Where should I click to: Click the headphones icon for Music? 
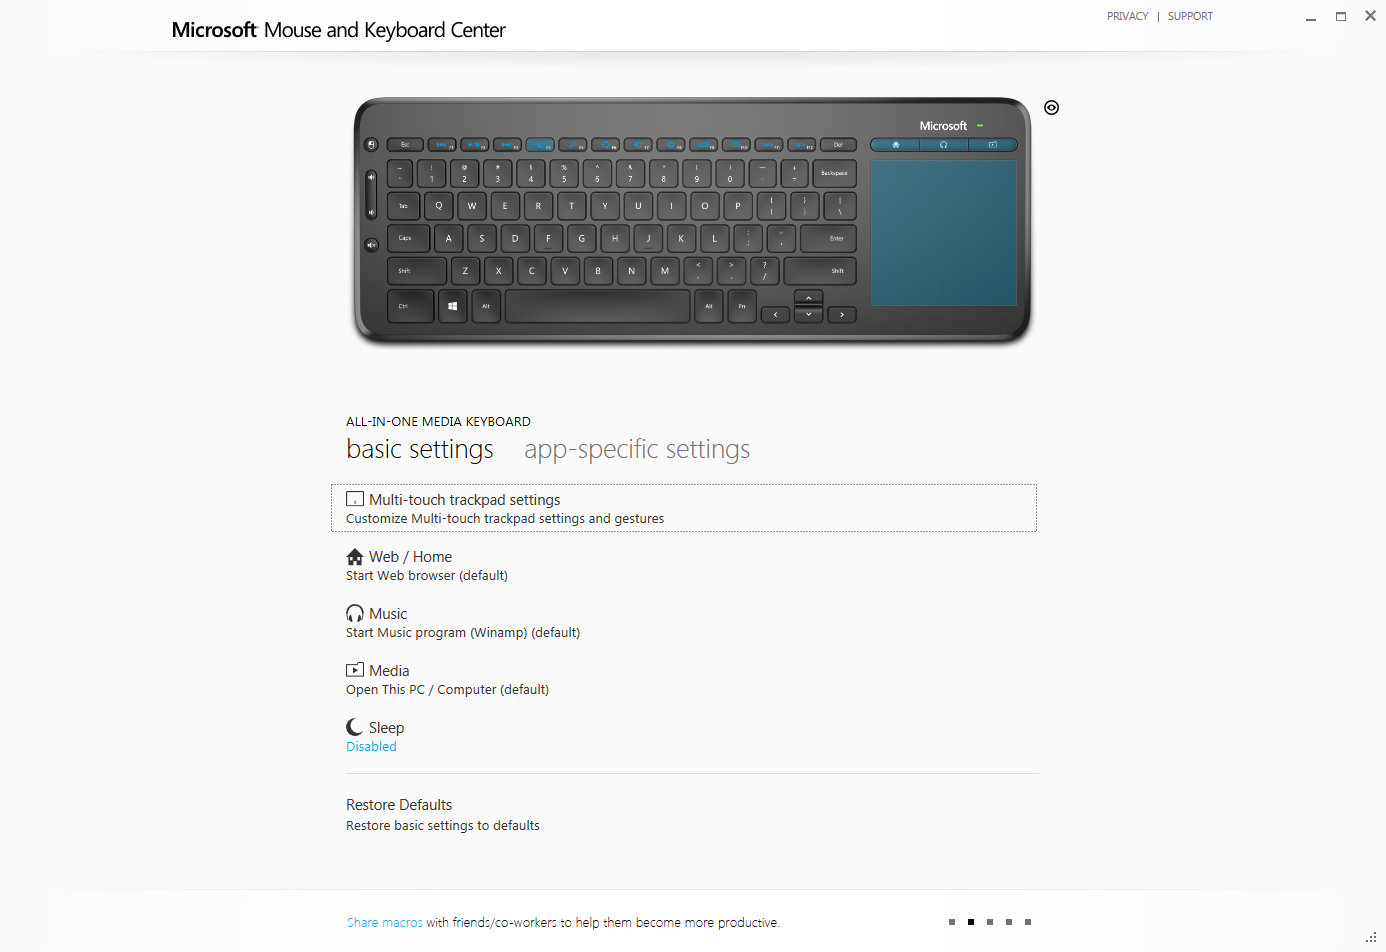click(355, 613)
